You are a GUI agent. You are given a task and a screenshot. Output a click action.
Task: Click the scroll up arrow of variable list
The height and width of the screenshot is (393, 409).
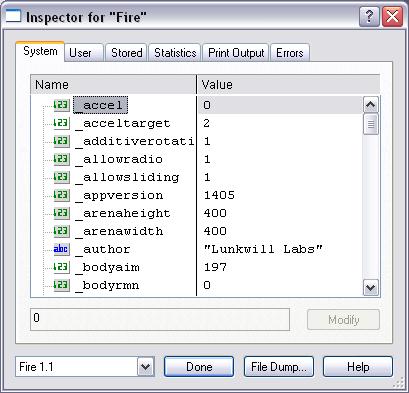pyautogui.click(x=371, y=105)
